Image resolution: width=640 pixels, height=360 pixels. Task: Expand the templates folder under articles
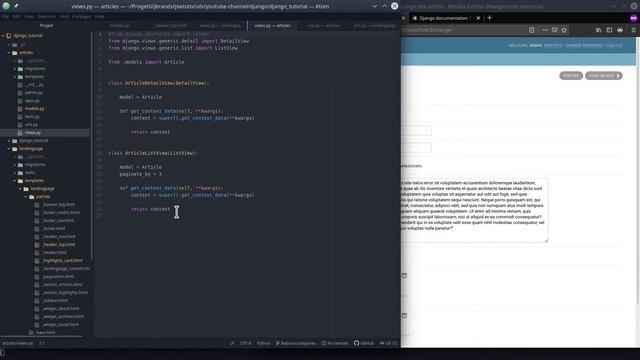(x=15, y=77)
